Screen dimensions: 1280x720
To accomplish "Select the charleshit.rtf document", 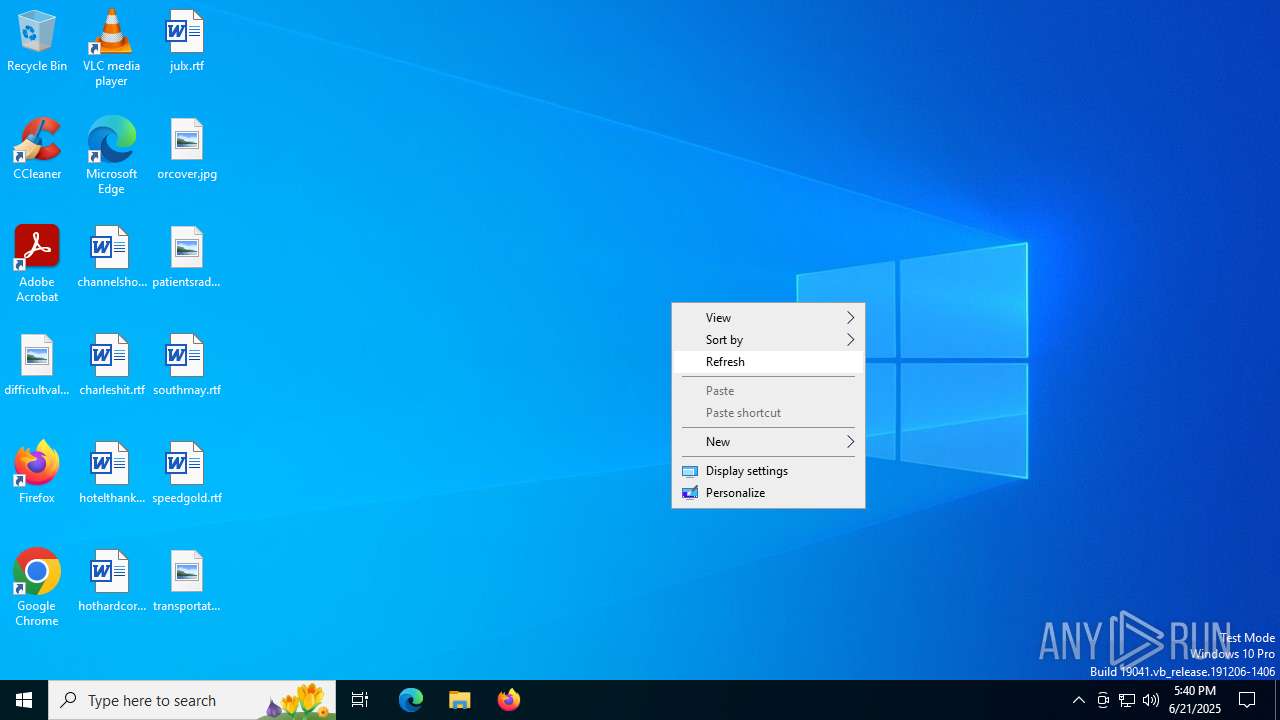I will pyautogui.click(x=111, y=365).
